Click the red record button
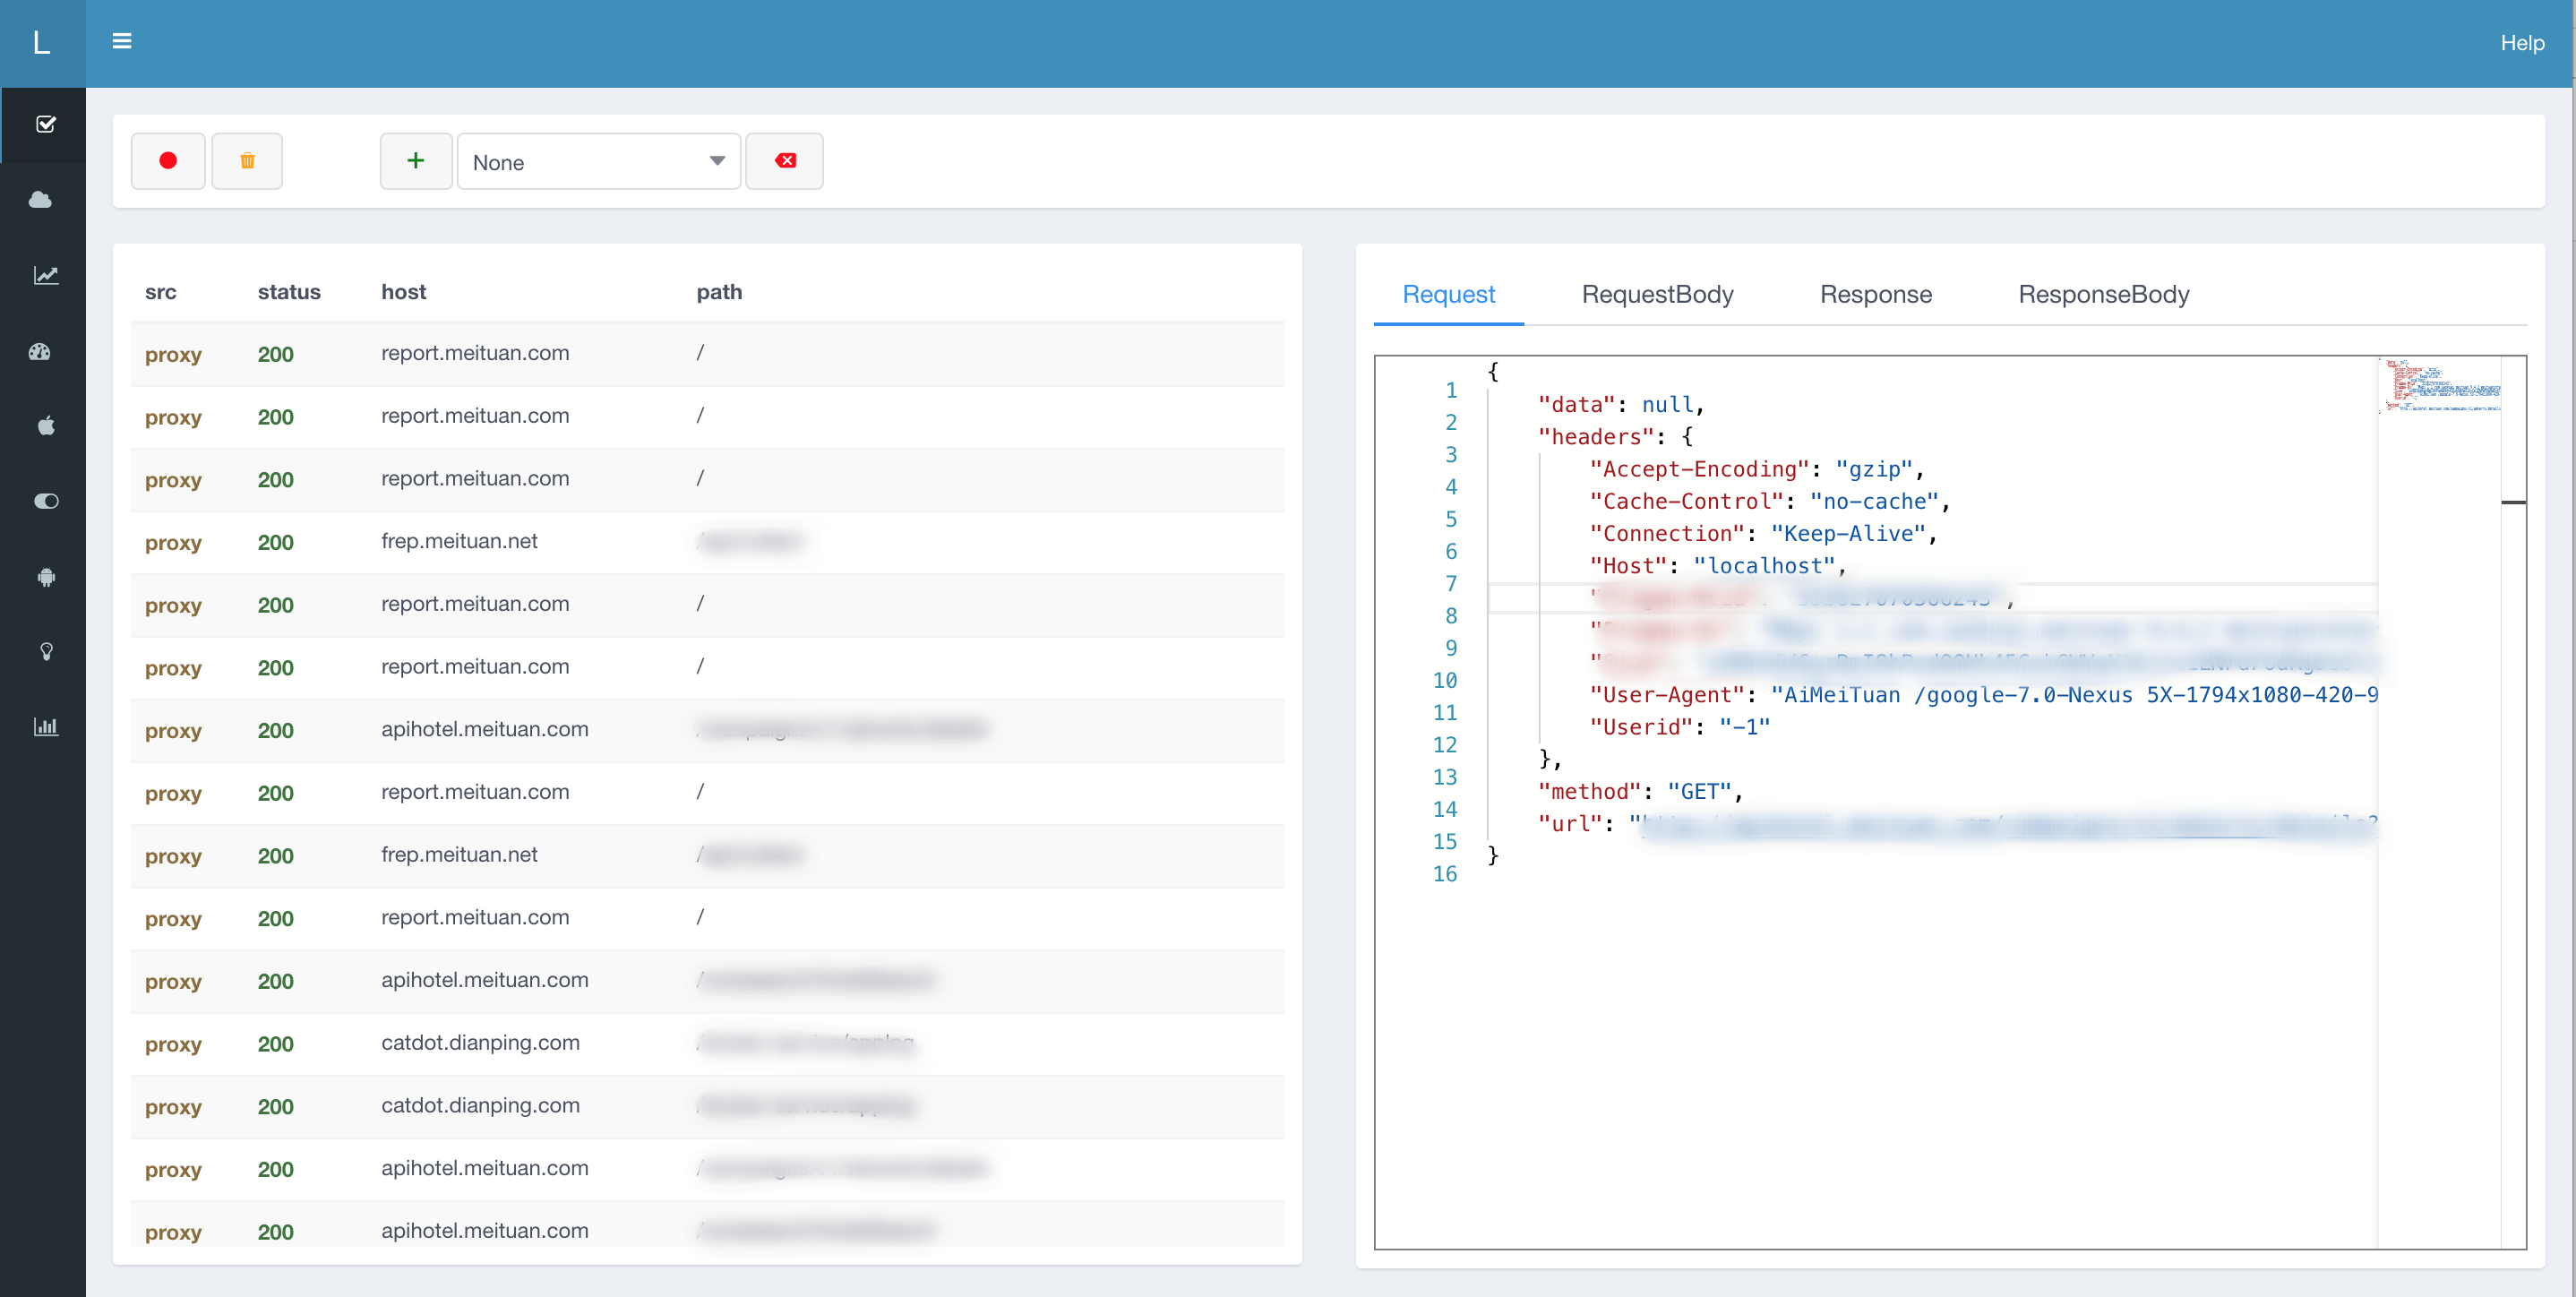The height and width of the screenshot is (1297, 2576). click(x=168, y=161)
